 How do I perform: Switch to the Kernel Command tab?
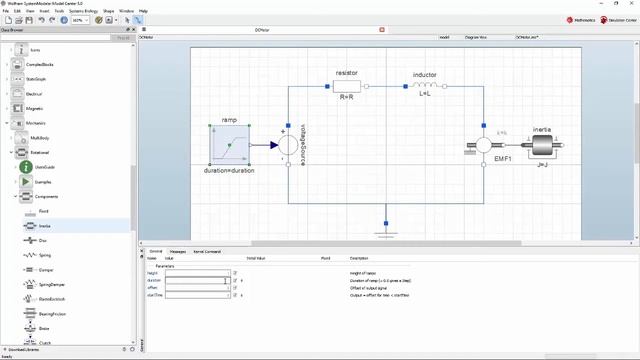[207, 251]
